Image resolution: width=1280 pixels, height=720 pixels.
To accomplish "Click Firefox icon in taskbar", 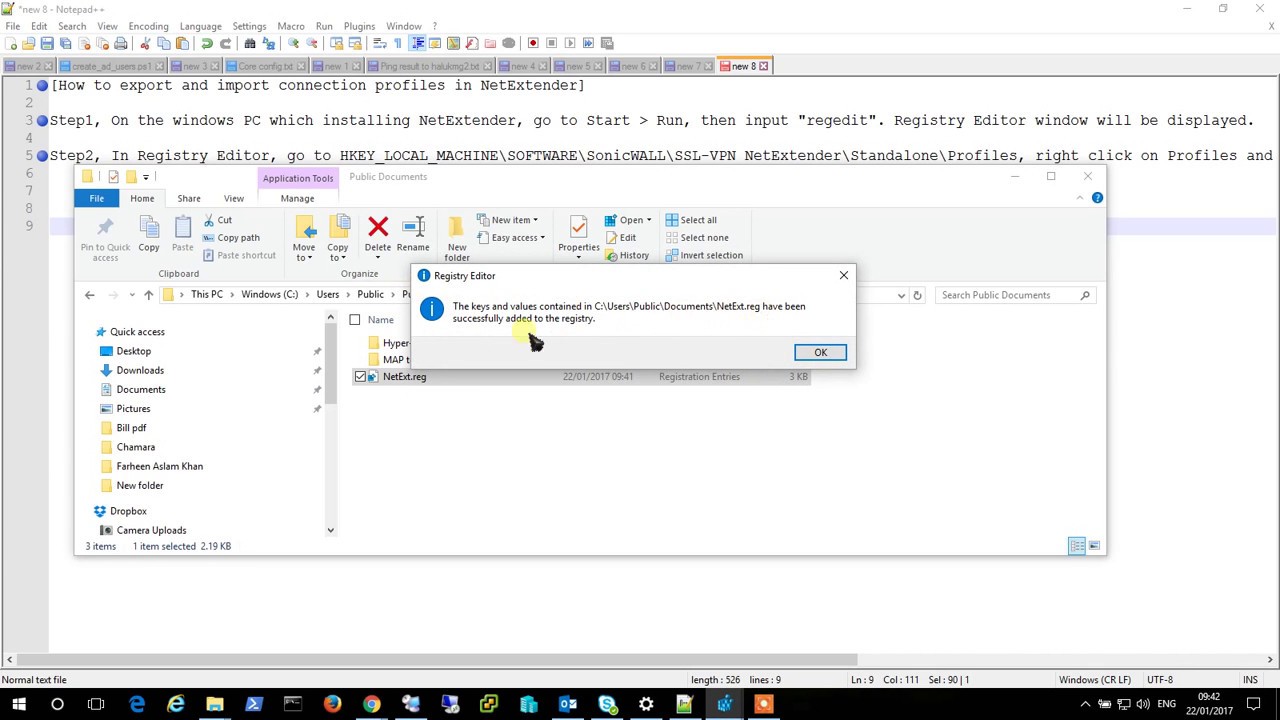I will 332,705.
